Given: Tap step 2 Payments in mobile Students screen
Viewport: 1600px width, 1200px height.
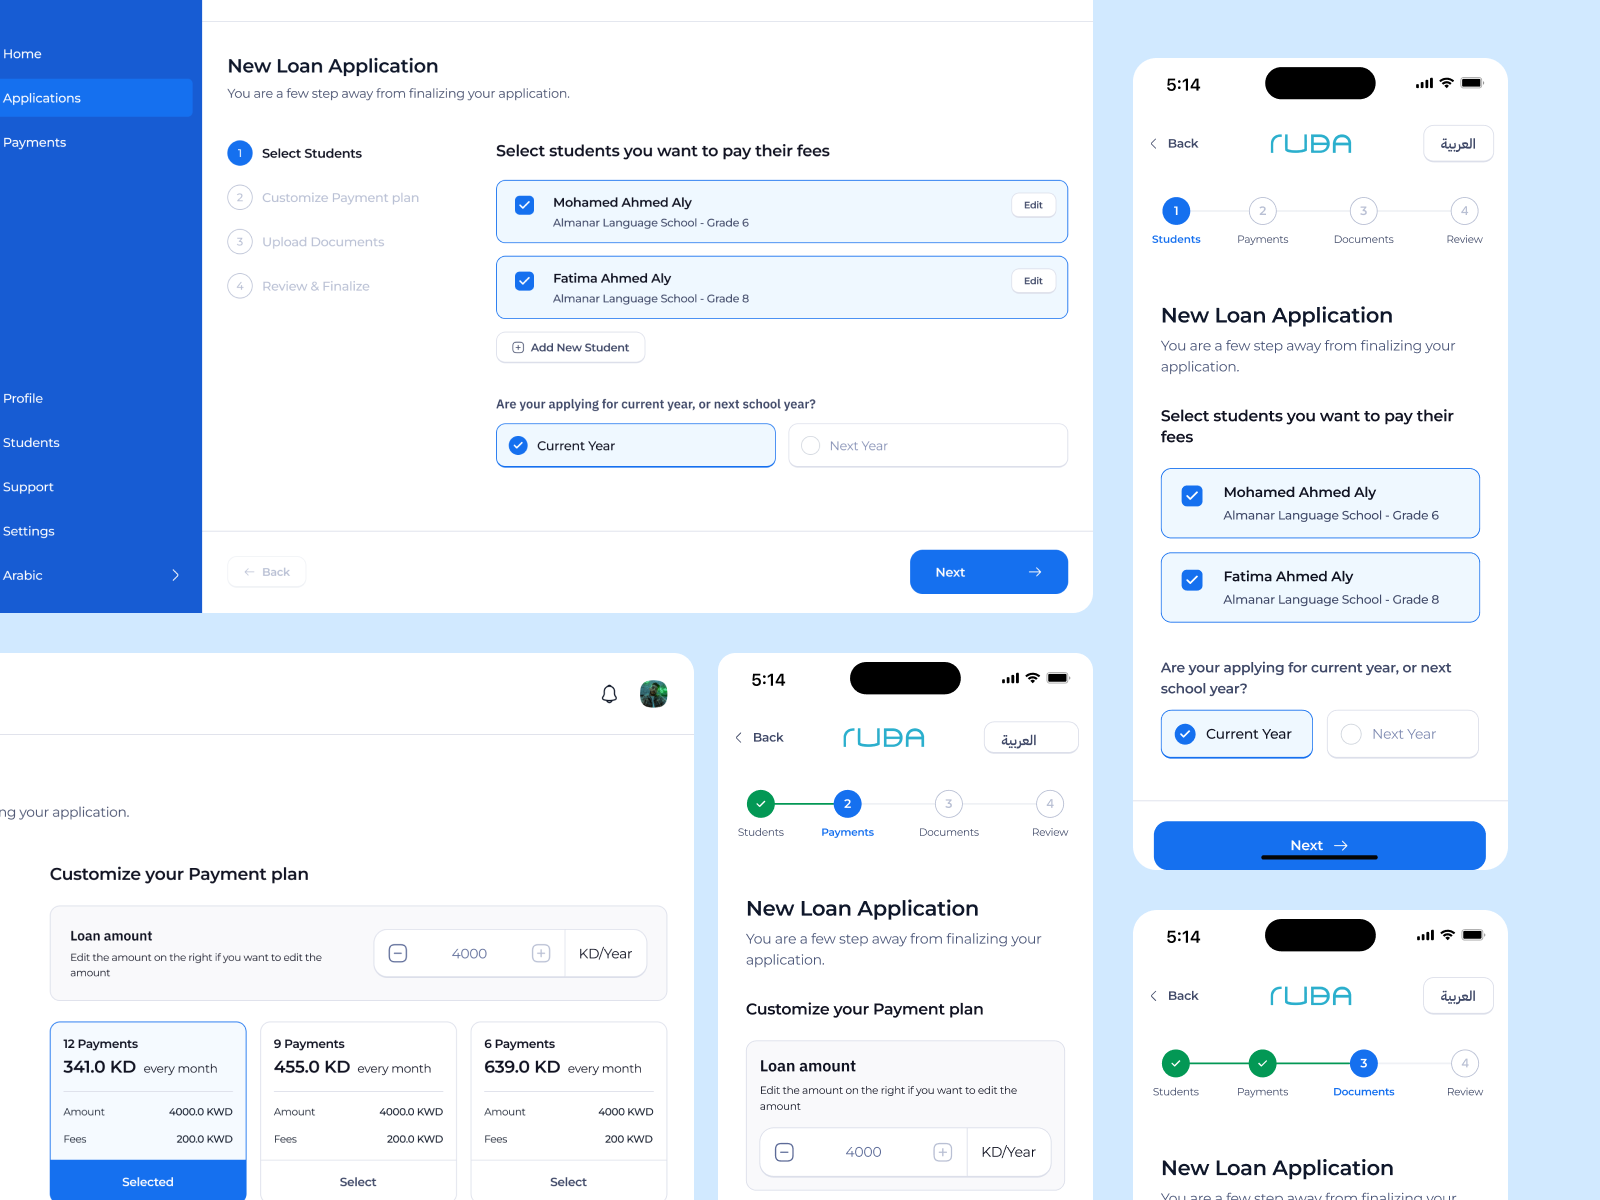Looking at the screenshot, I should 1262,221.
